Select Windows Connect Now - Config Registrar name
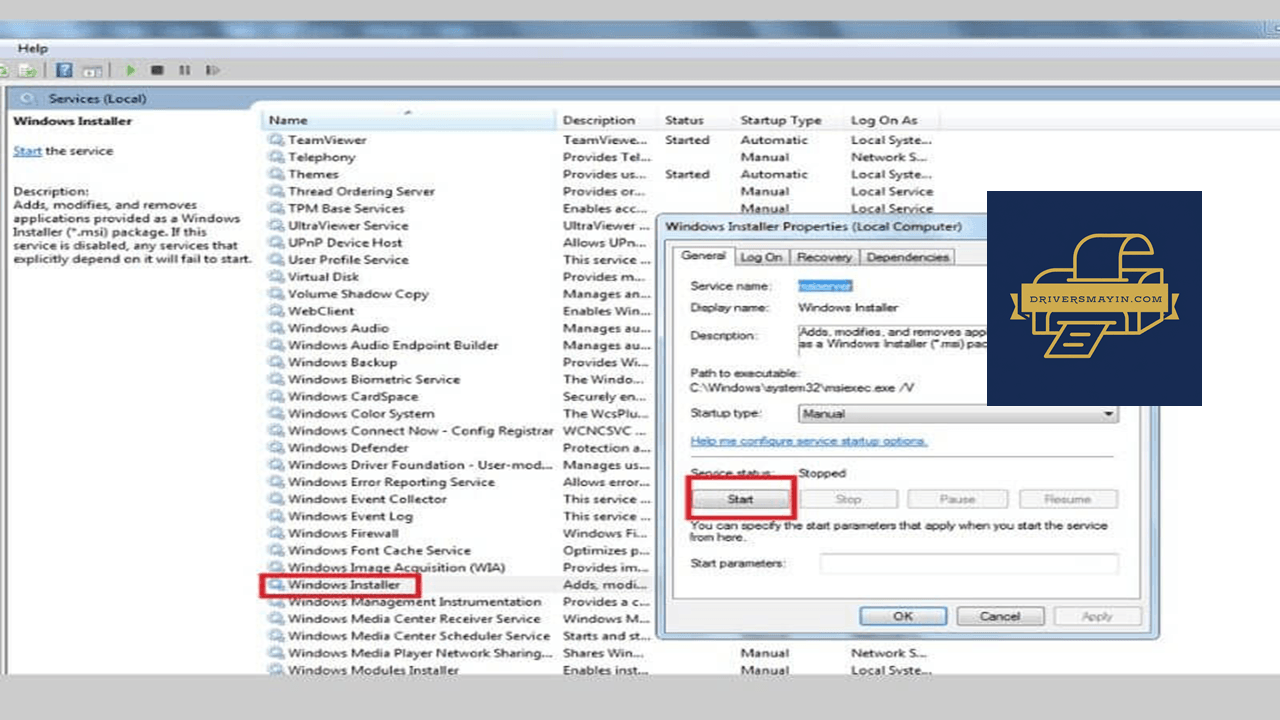1280x720 pixels. click(420, 430)
